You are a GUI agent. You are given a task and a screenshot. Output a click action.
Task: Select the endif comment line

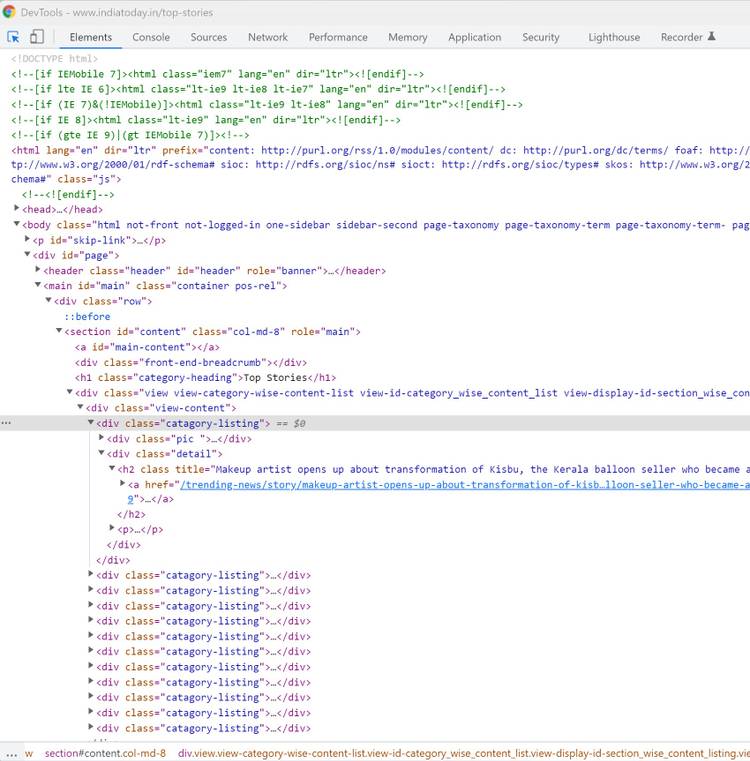click(68, 195)
